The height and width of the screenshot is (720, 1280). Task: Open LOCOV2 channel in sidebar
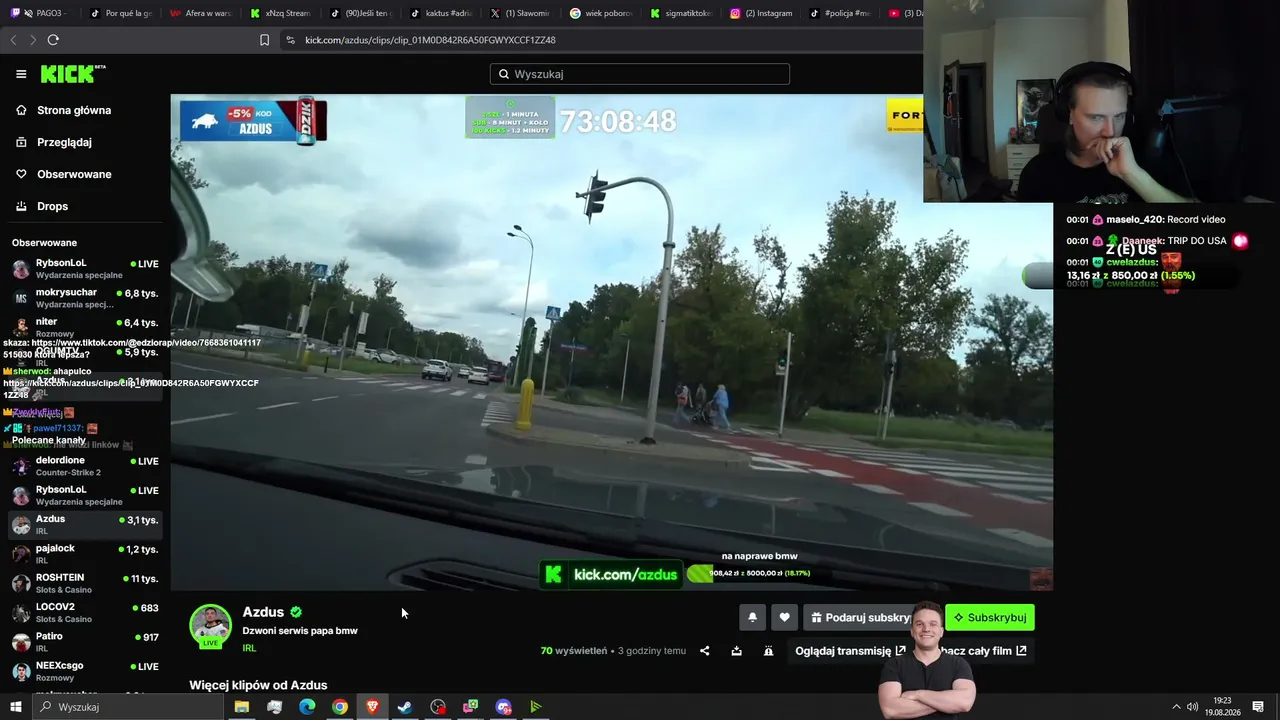[x=85, y=612]
